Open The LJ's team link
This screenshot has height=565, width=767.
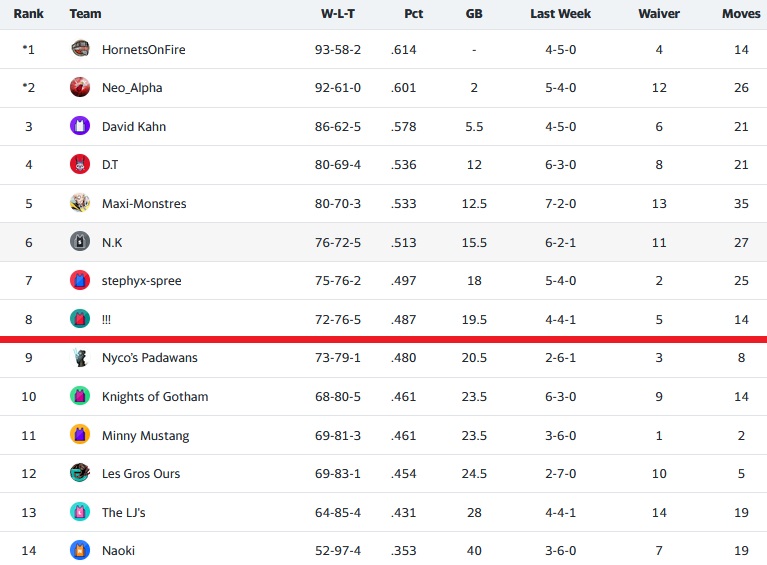(123, 512)
